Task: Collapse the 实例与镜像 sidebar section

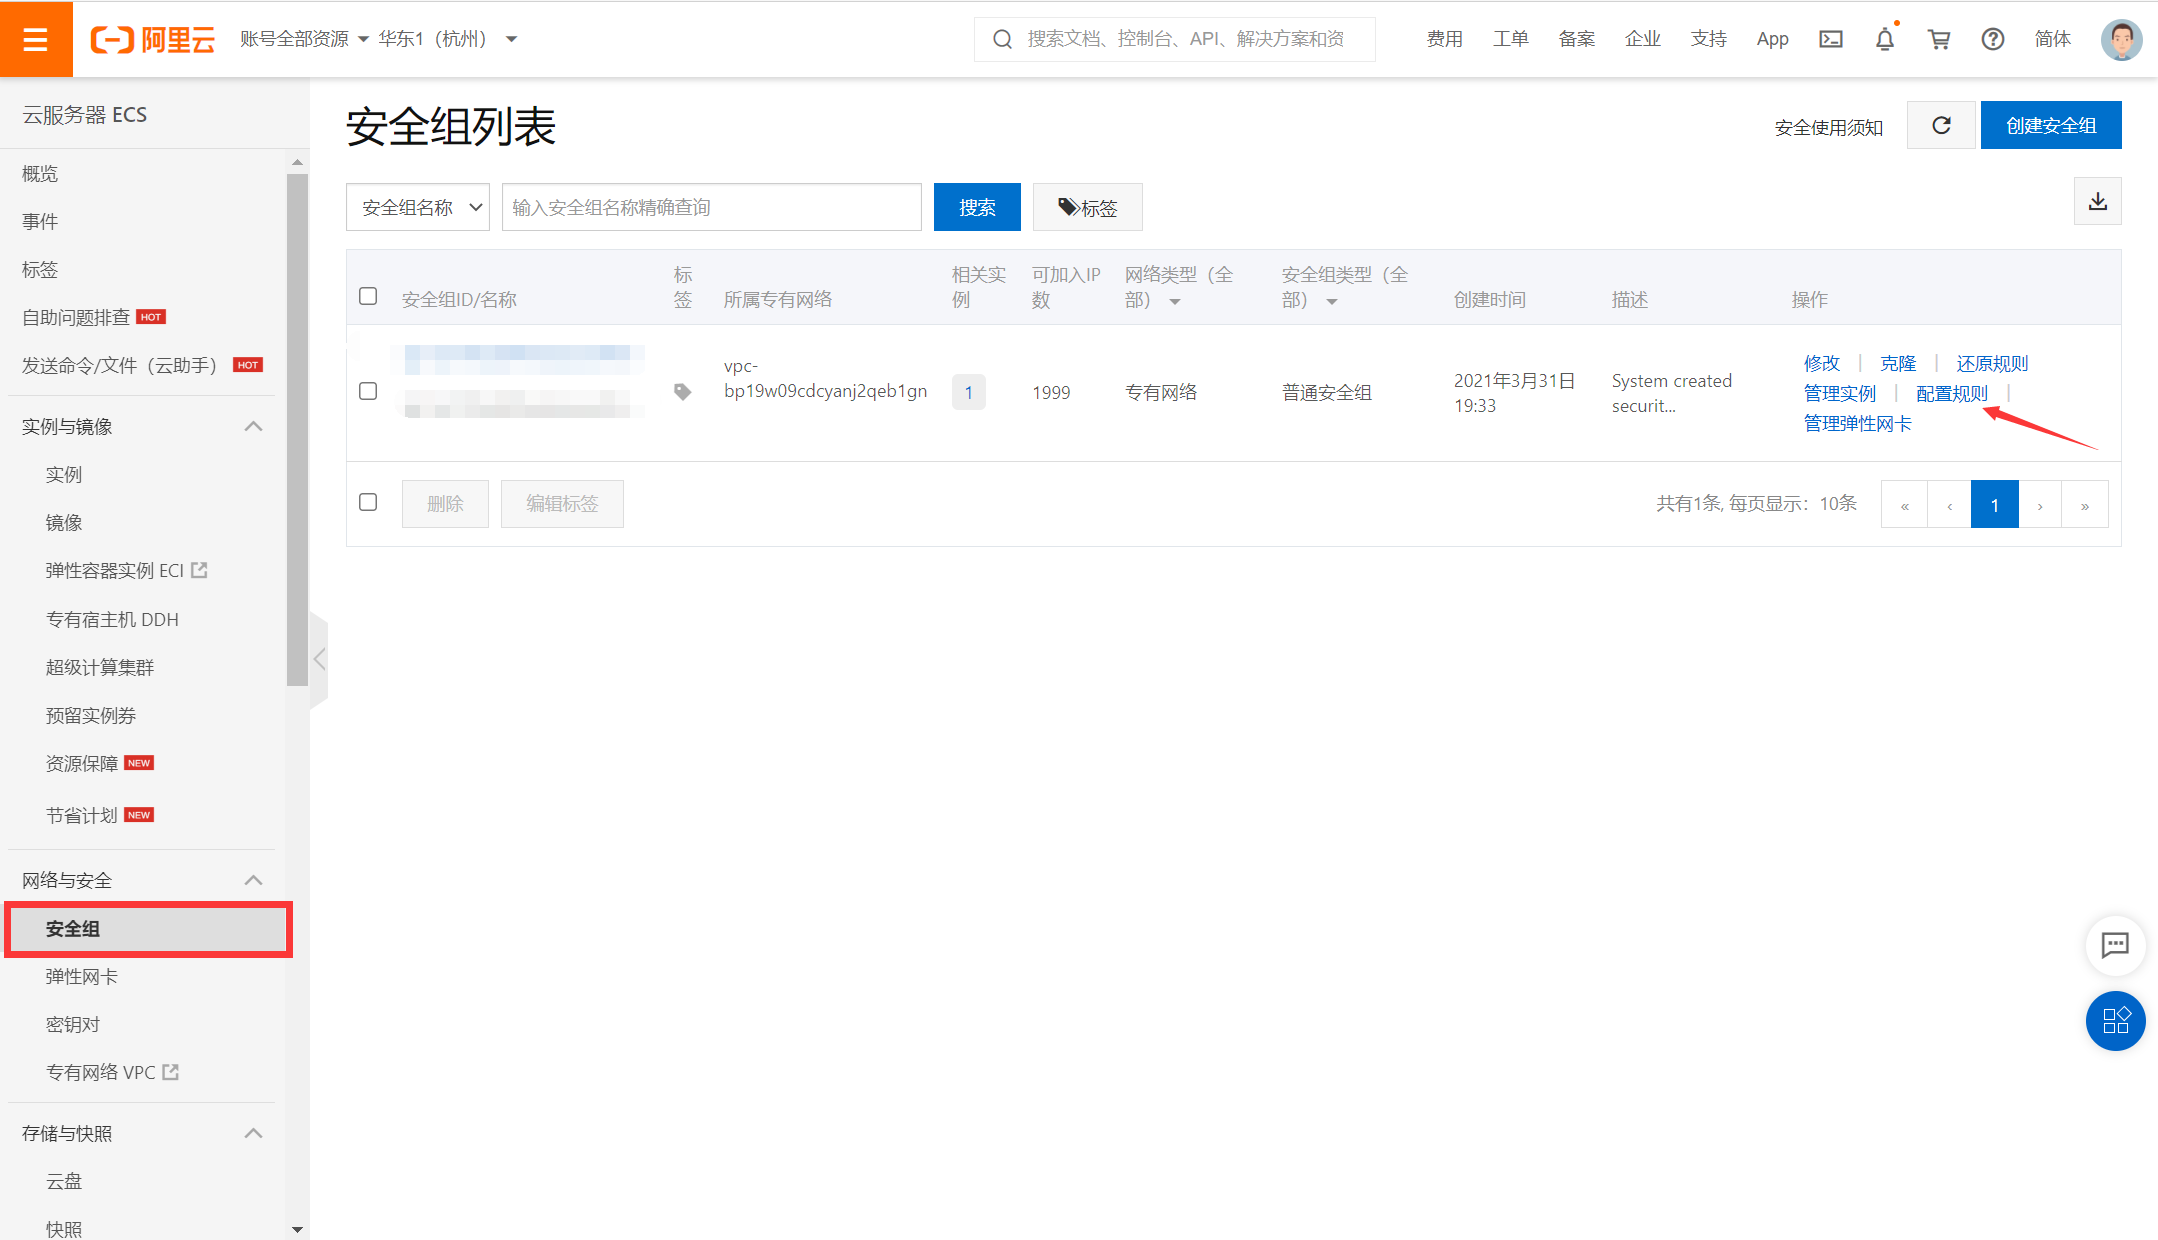Action: point(253,426)
